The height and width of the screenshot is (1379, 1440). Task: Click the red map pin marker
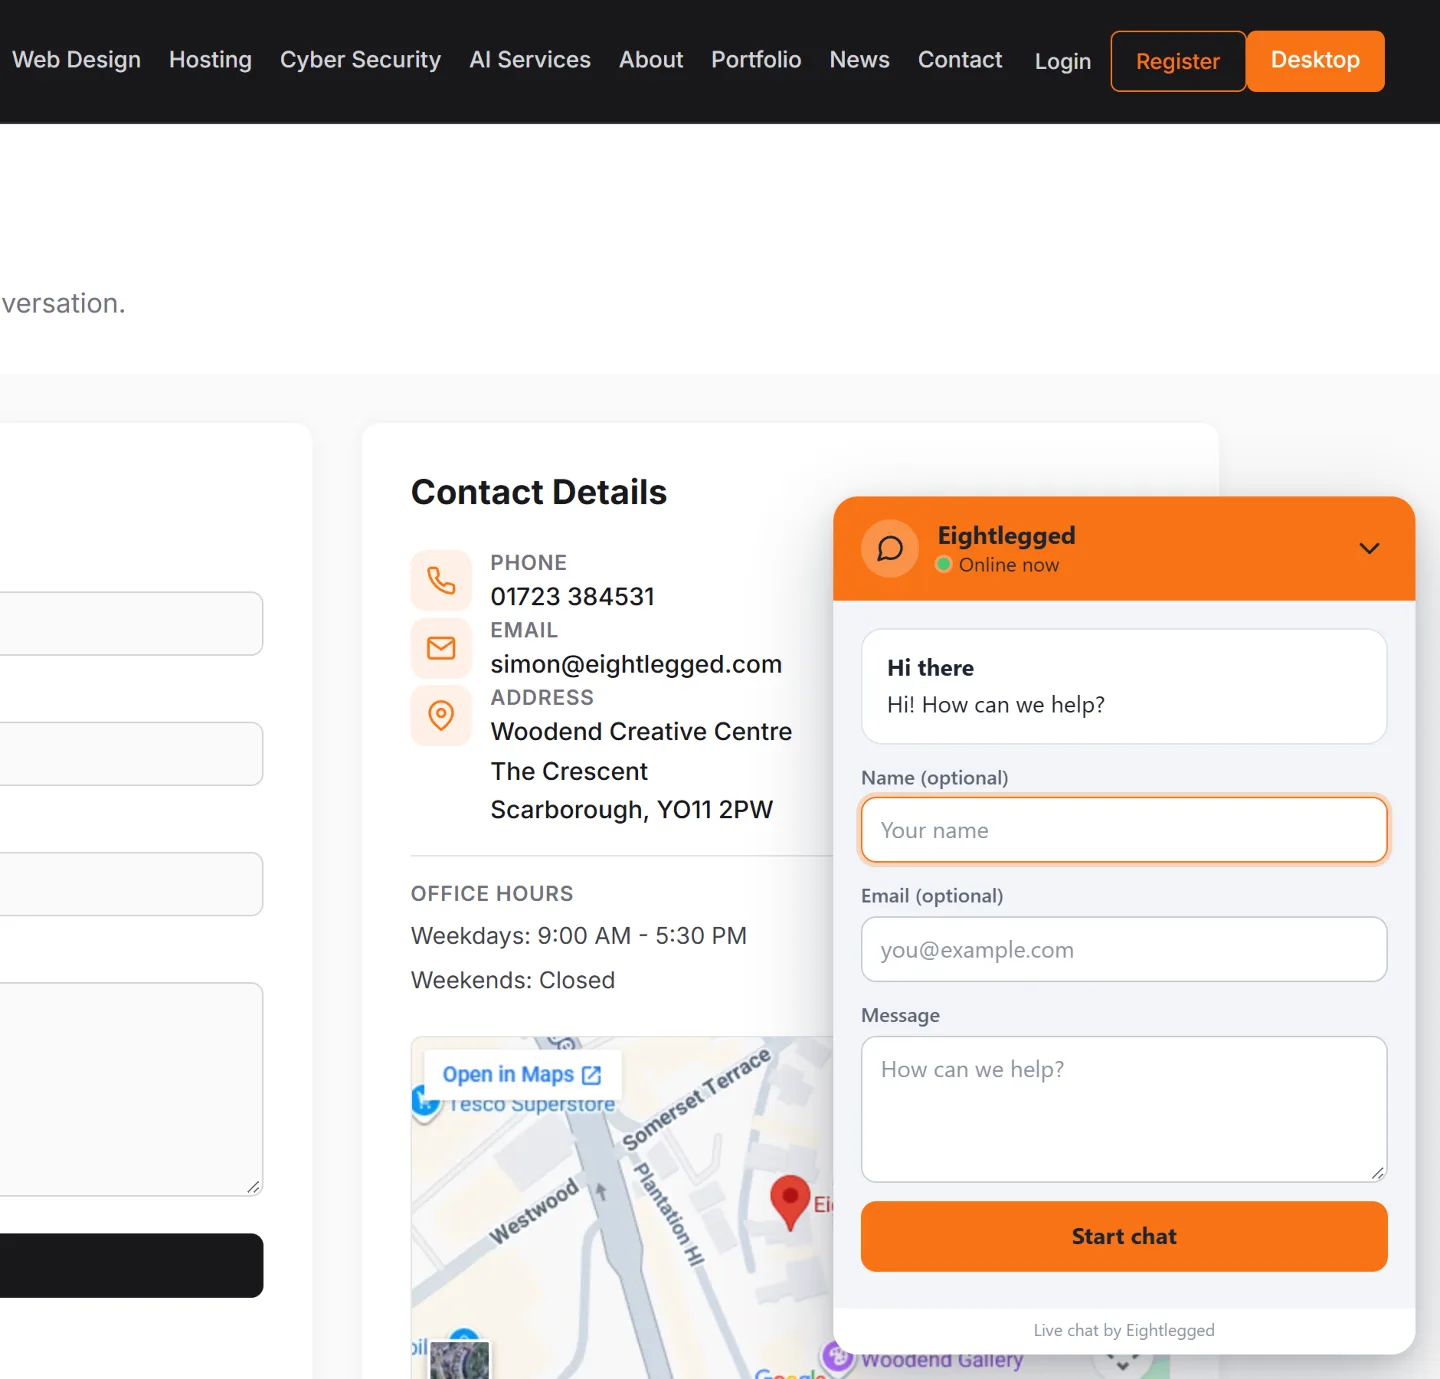tap(790, 1201)
